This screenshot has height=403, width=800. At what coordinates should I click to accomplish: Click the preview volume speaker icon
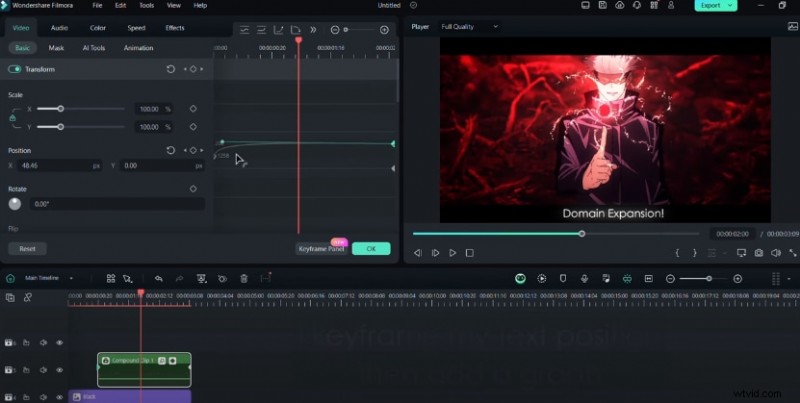pos(776,253)
